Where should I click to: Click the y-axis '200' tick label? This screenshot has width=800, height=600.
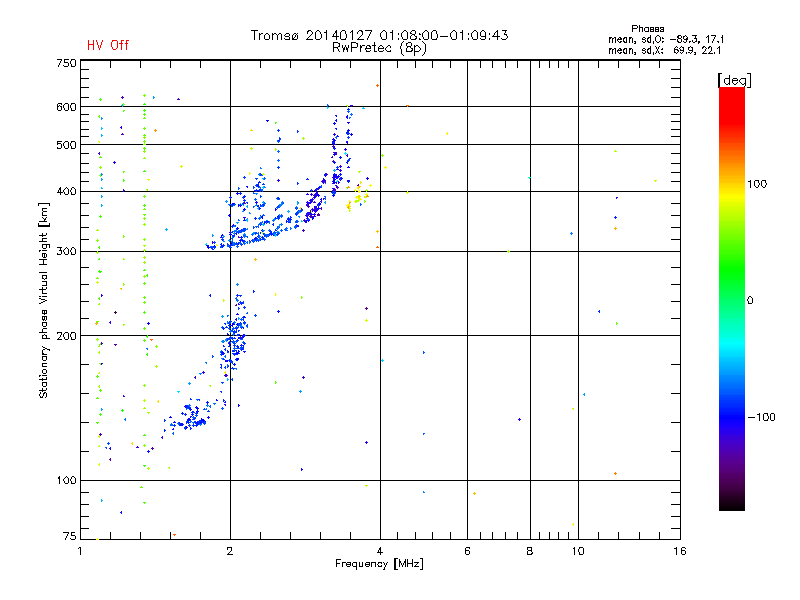(x=66, y=336)
